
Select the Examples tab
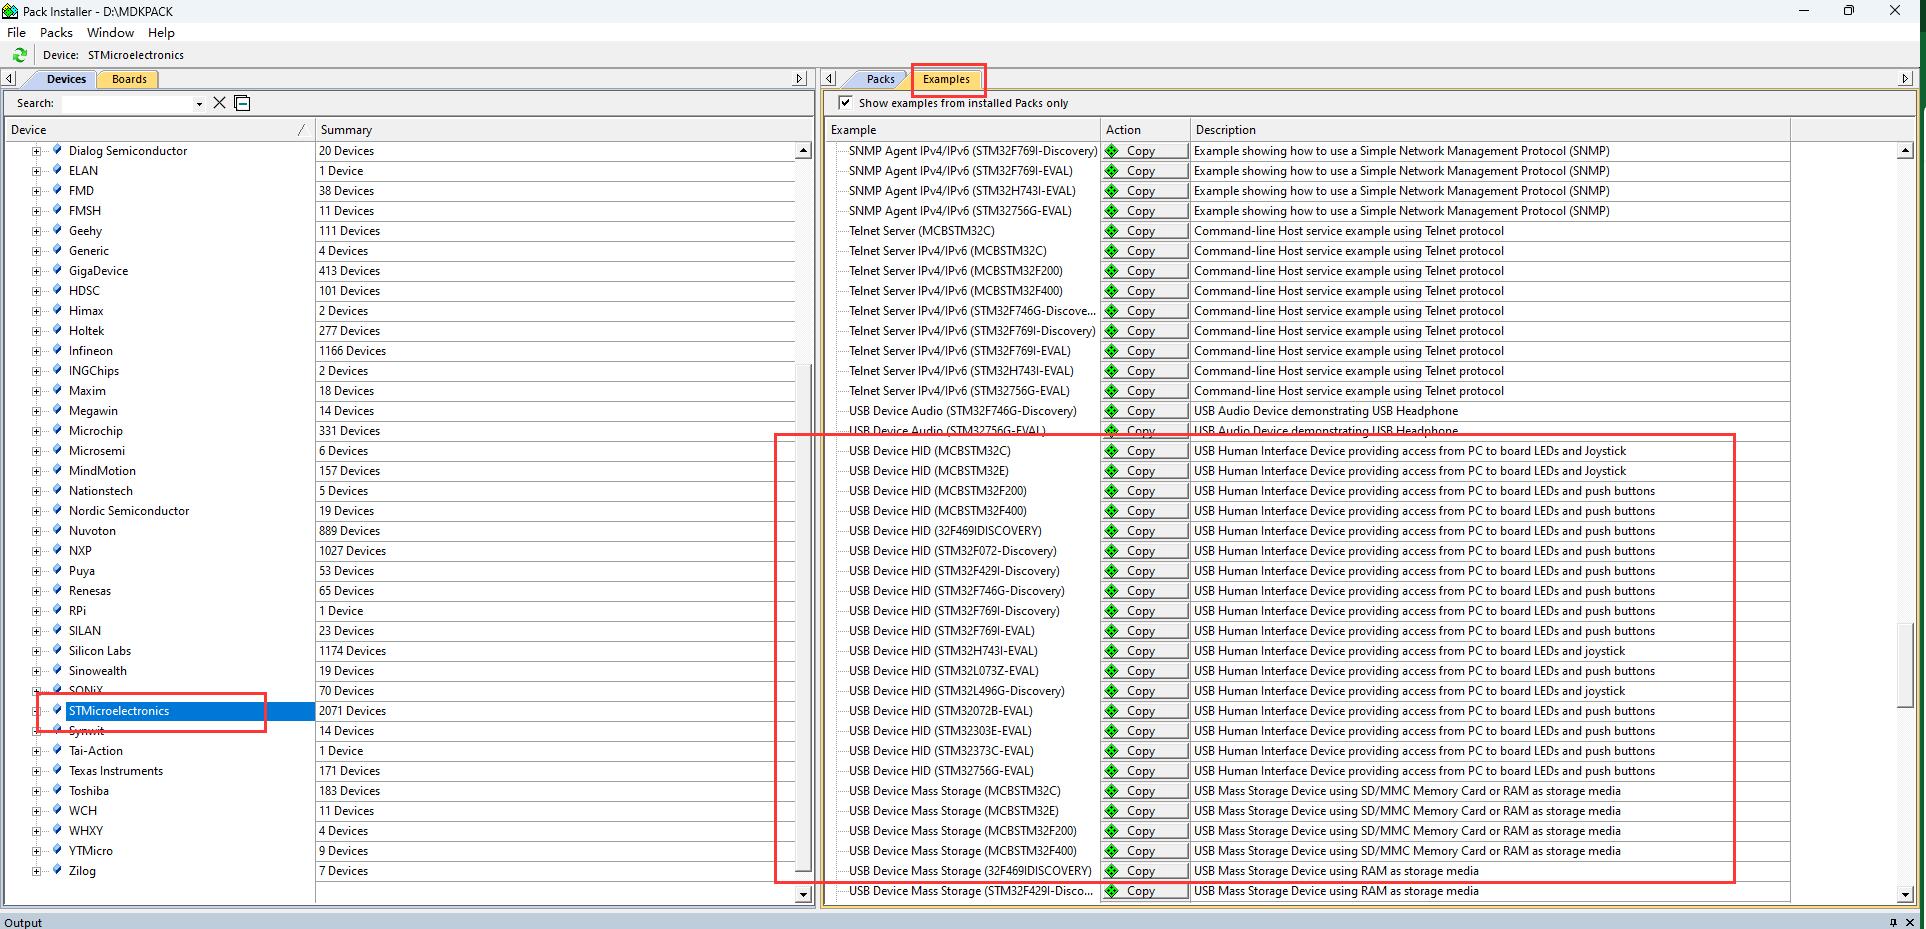(x=946, y=79)
